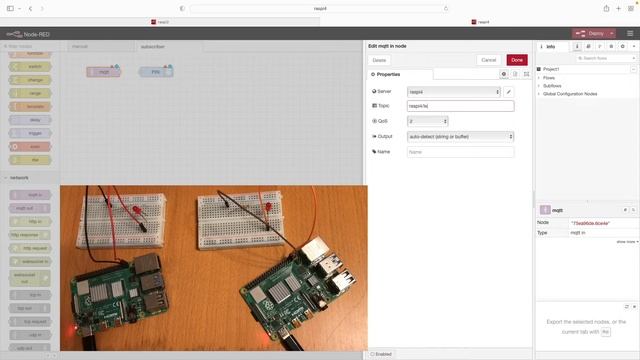This screenshot has height=360, width=640.
Task: Select the mqtt out node in the palette
Action: point(31,208)
